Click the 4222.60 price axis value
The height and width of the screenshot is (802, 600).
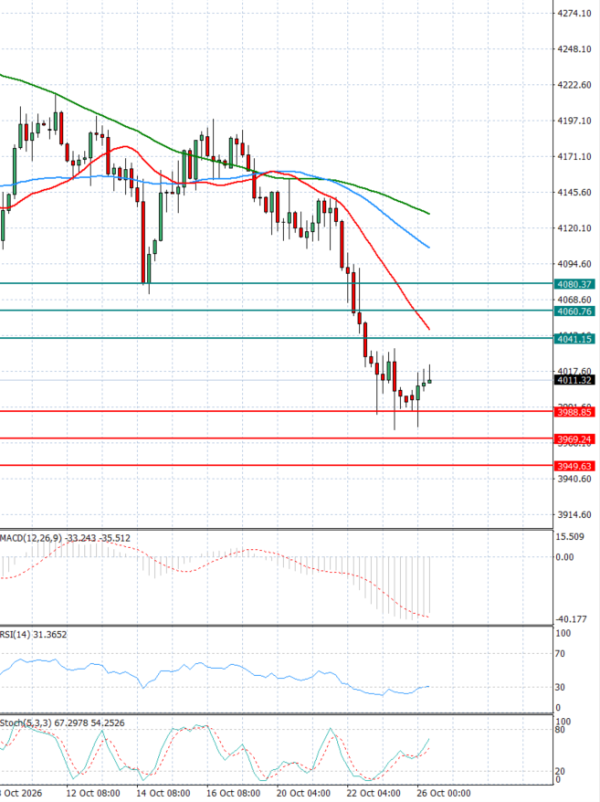point(574,85)
